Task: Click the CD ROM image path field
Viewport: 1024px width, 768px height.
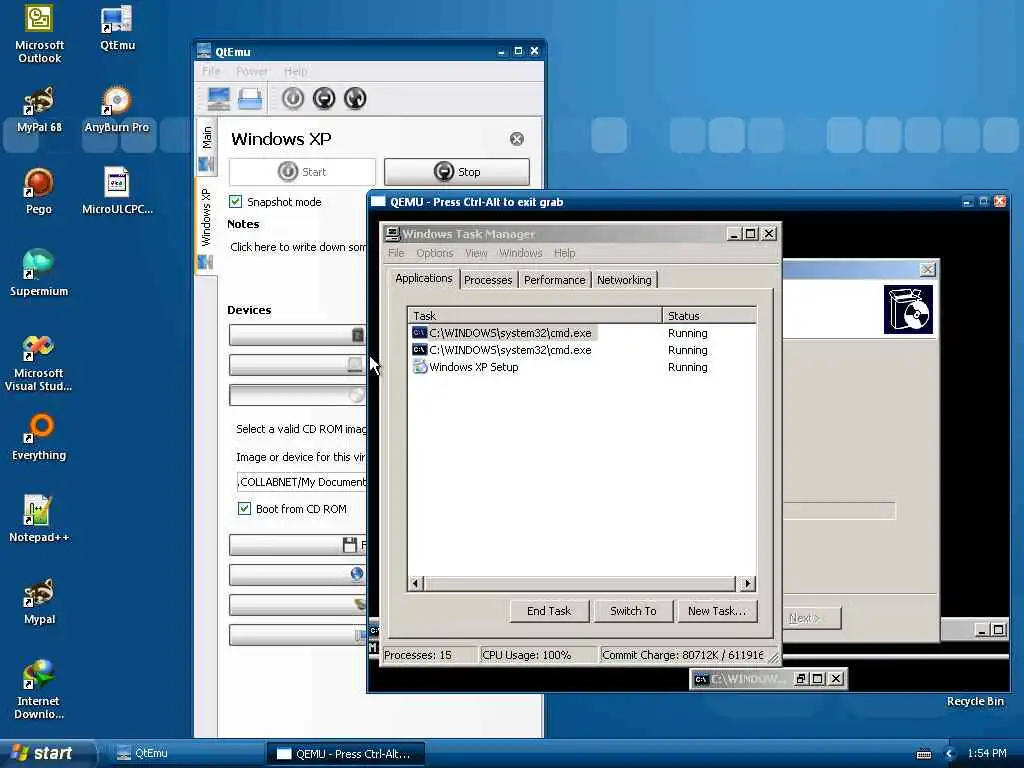Action: pyautogui.click(x=302, y=482)
